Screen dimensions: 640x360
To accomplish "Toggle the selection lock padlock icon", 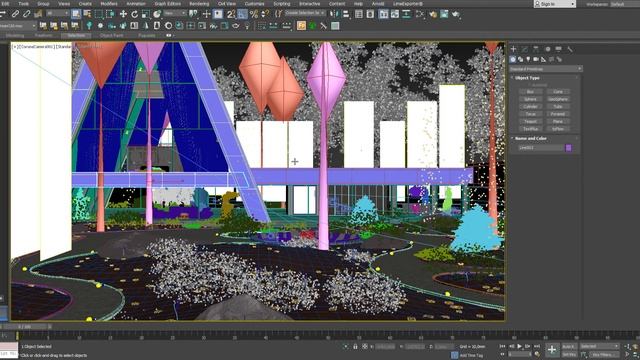I will (355, 347).
